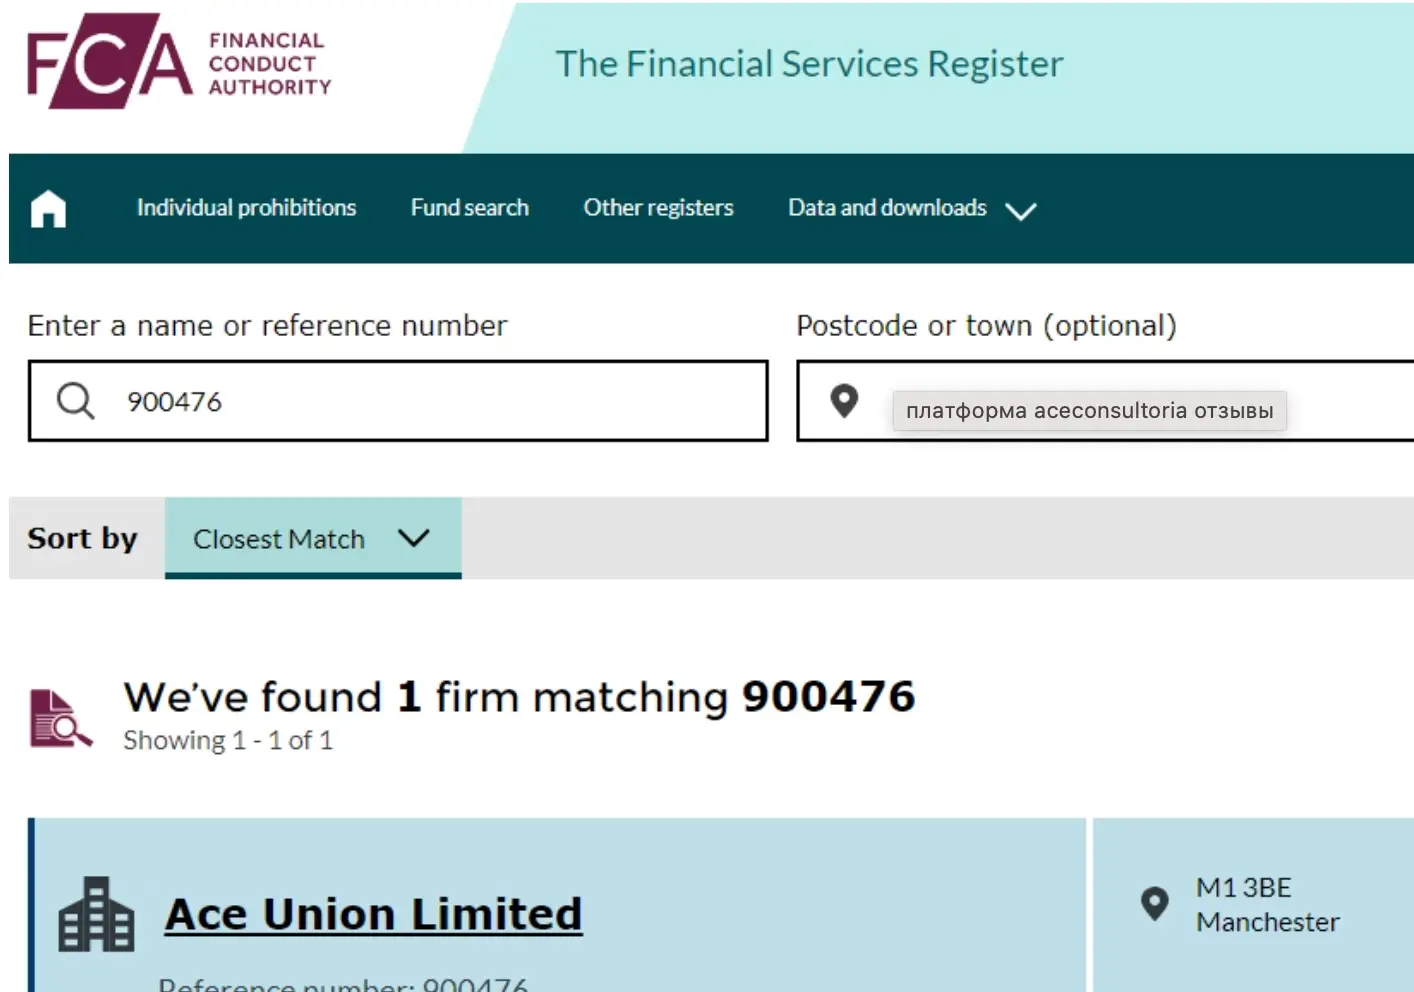
Task: Click the Manchester address pin icon
Action: click(1155, 904)
